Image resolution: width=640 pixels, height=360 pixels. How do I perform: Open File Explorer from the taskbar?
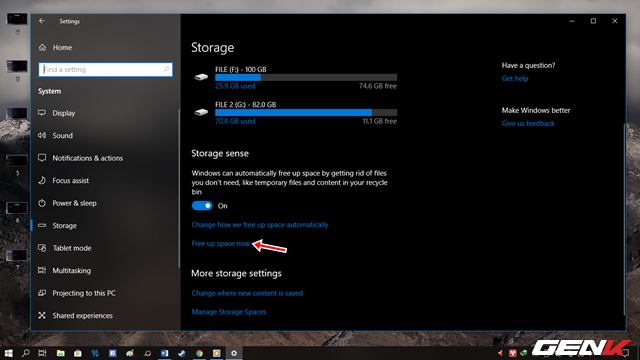coord(60,353)
